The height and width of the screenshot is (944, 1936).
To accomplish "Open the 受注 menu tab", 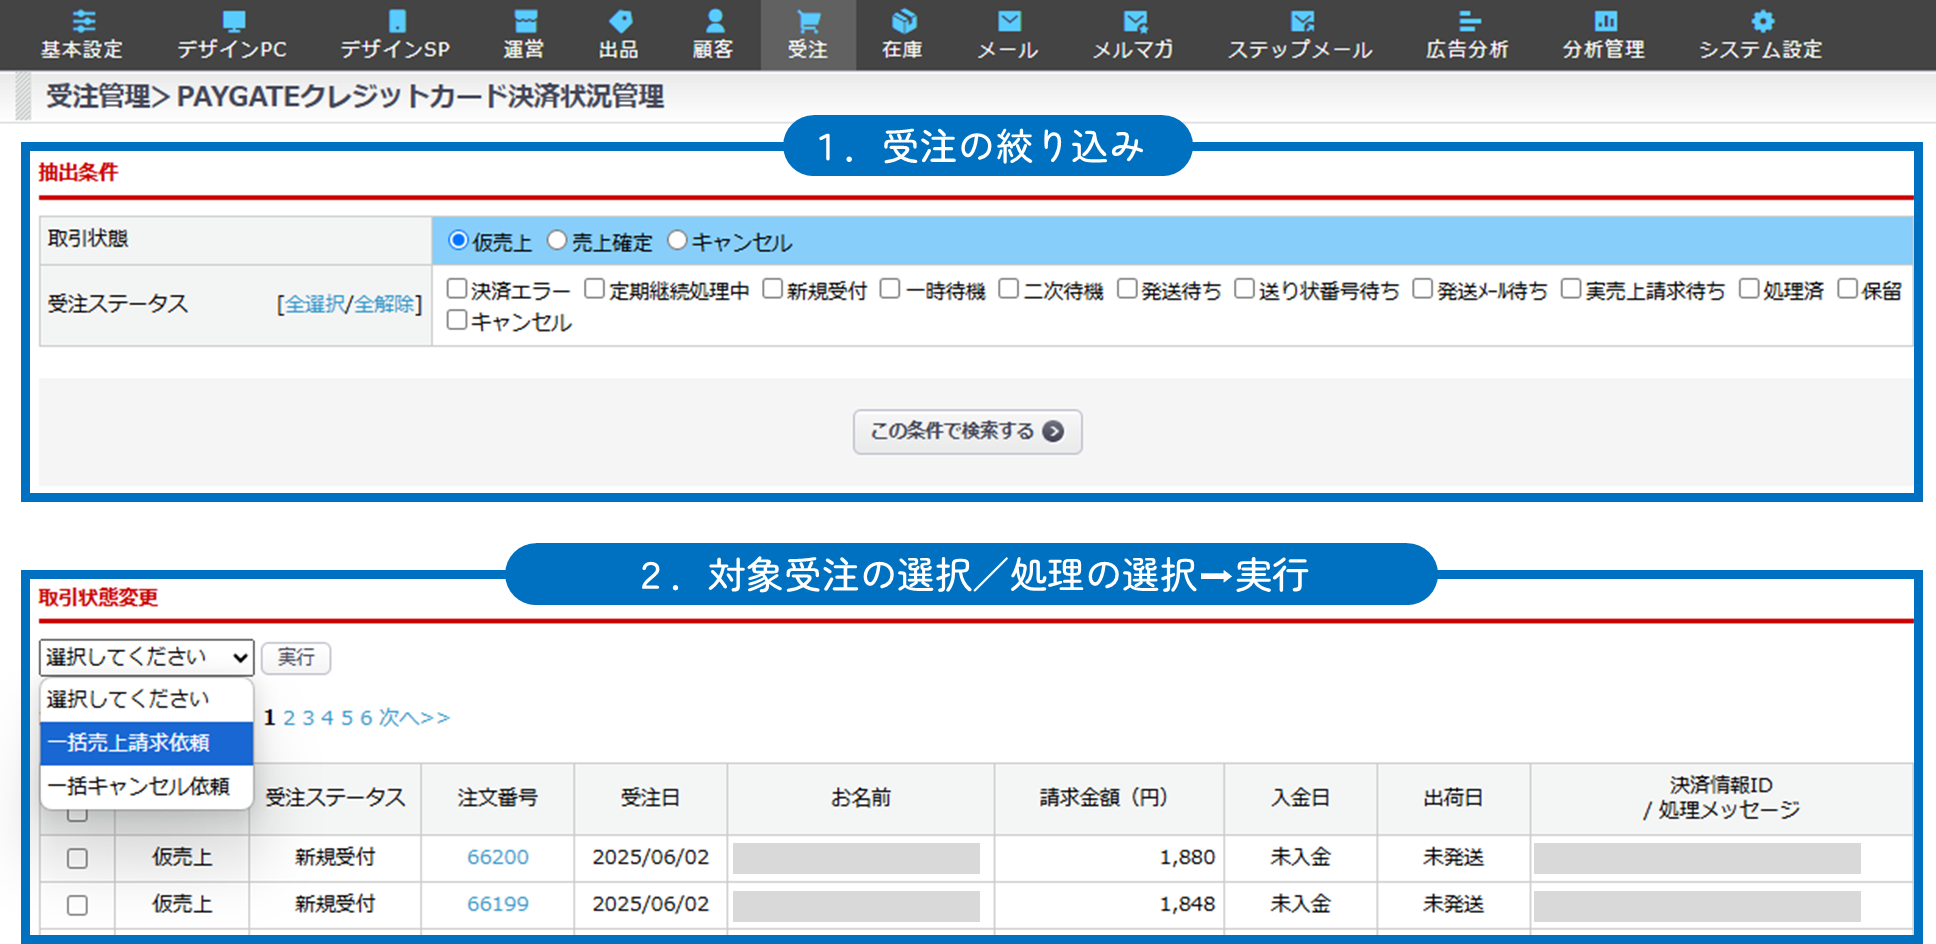I will [808, 35].
